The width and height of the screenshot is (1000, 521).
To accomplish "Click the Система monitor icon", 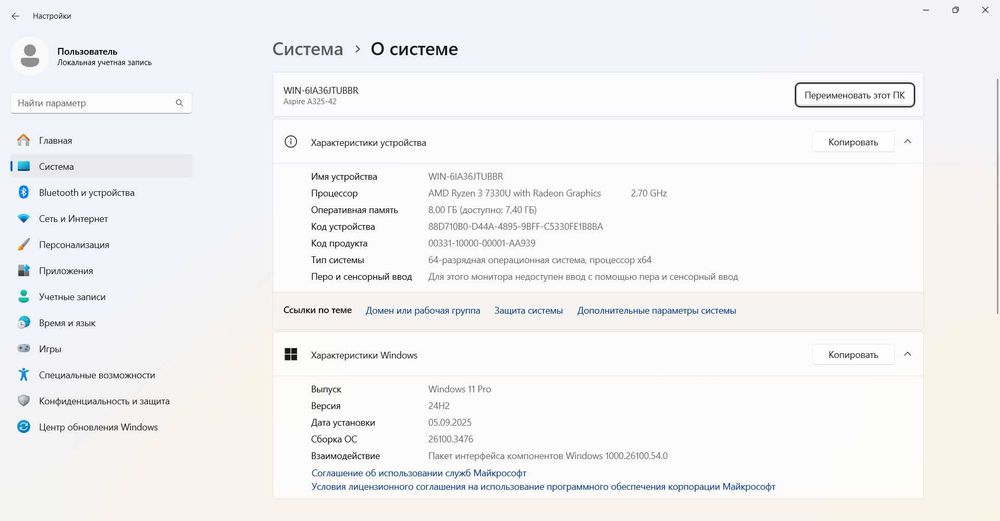I will pyautogui.click(x=24, y=166).
